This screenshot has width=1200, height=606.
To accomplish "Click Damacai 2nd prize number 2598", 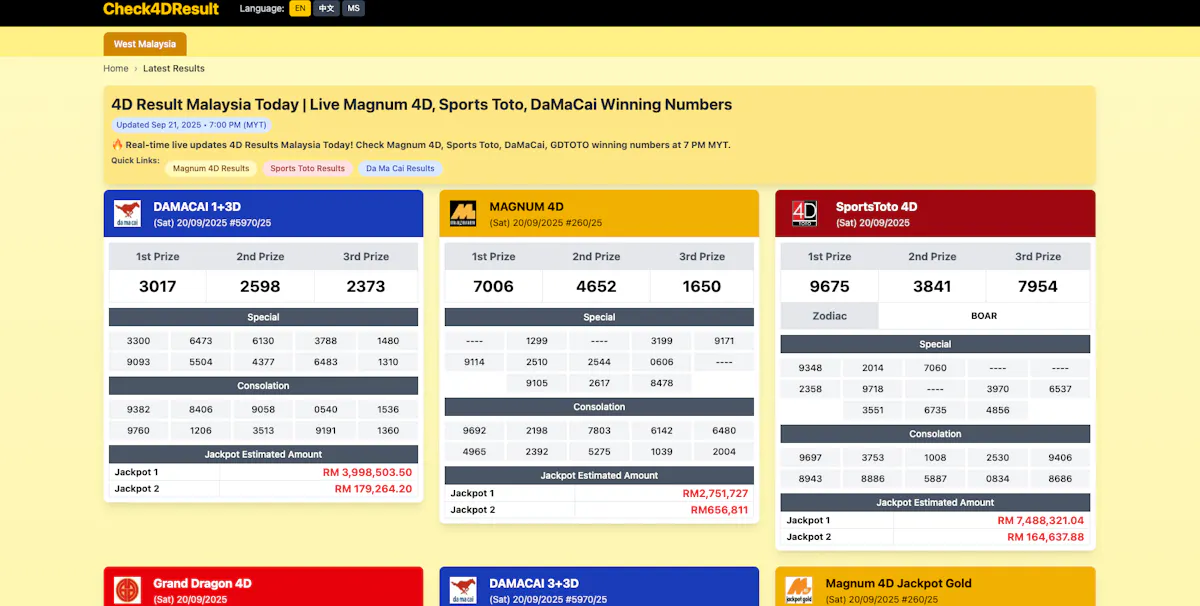I will tap(260, 286).
